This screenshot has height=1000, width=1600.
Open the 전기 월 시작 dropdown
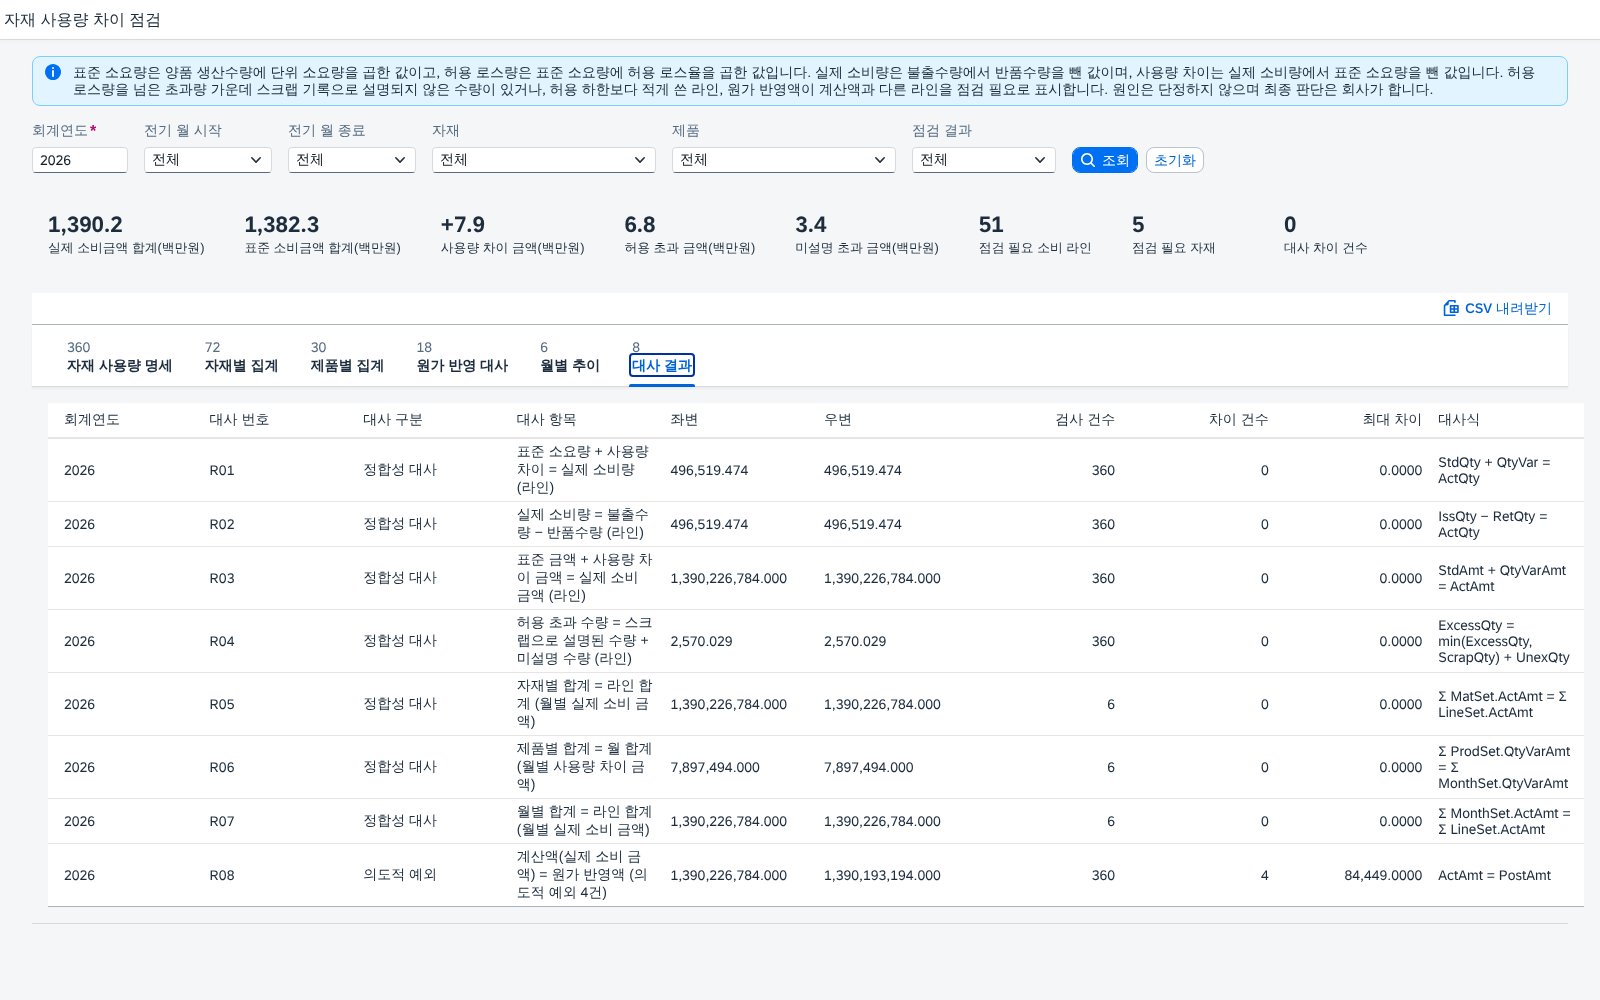coord(208,160)
